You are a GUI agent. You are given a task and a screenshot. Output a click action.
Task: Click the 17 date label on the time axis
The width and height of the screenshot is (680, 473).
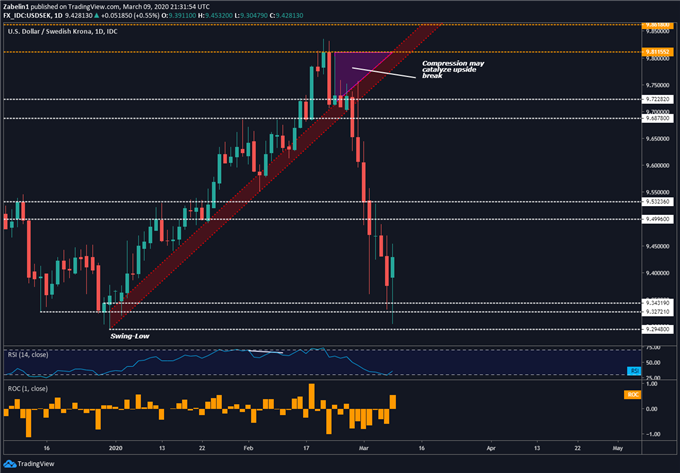[x=306, y=448]
